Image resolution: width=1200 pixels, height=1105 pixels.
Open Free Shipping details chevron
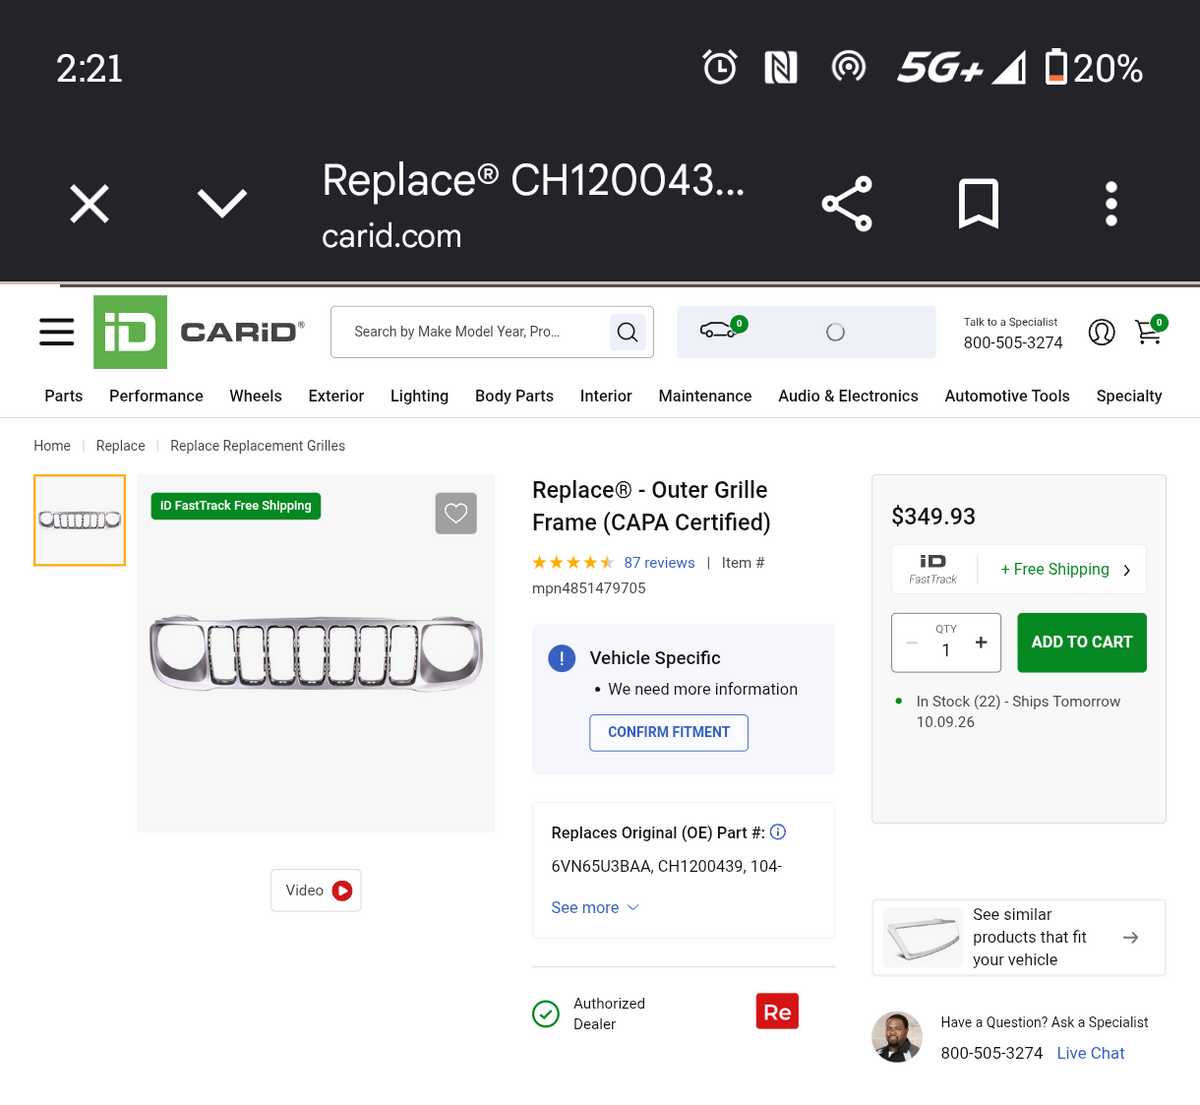(1127, 570)
